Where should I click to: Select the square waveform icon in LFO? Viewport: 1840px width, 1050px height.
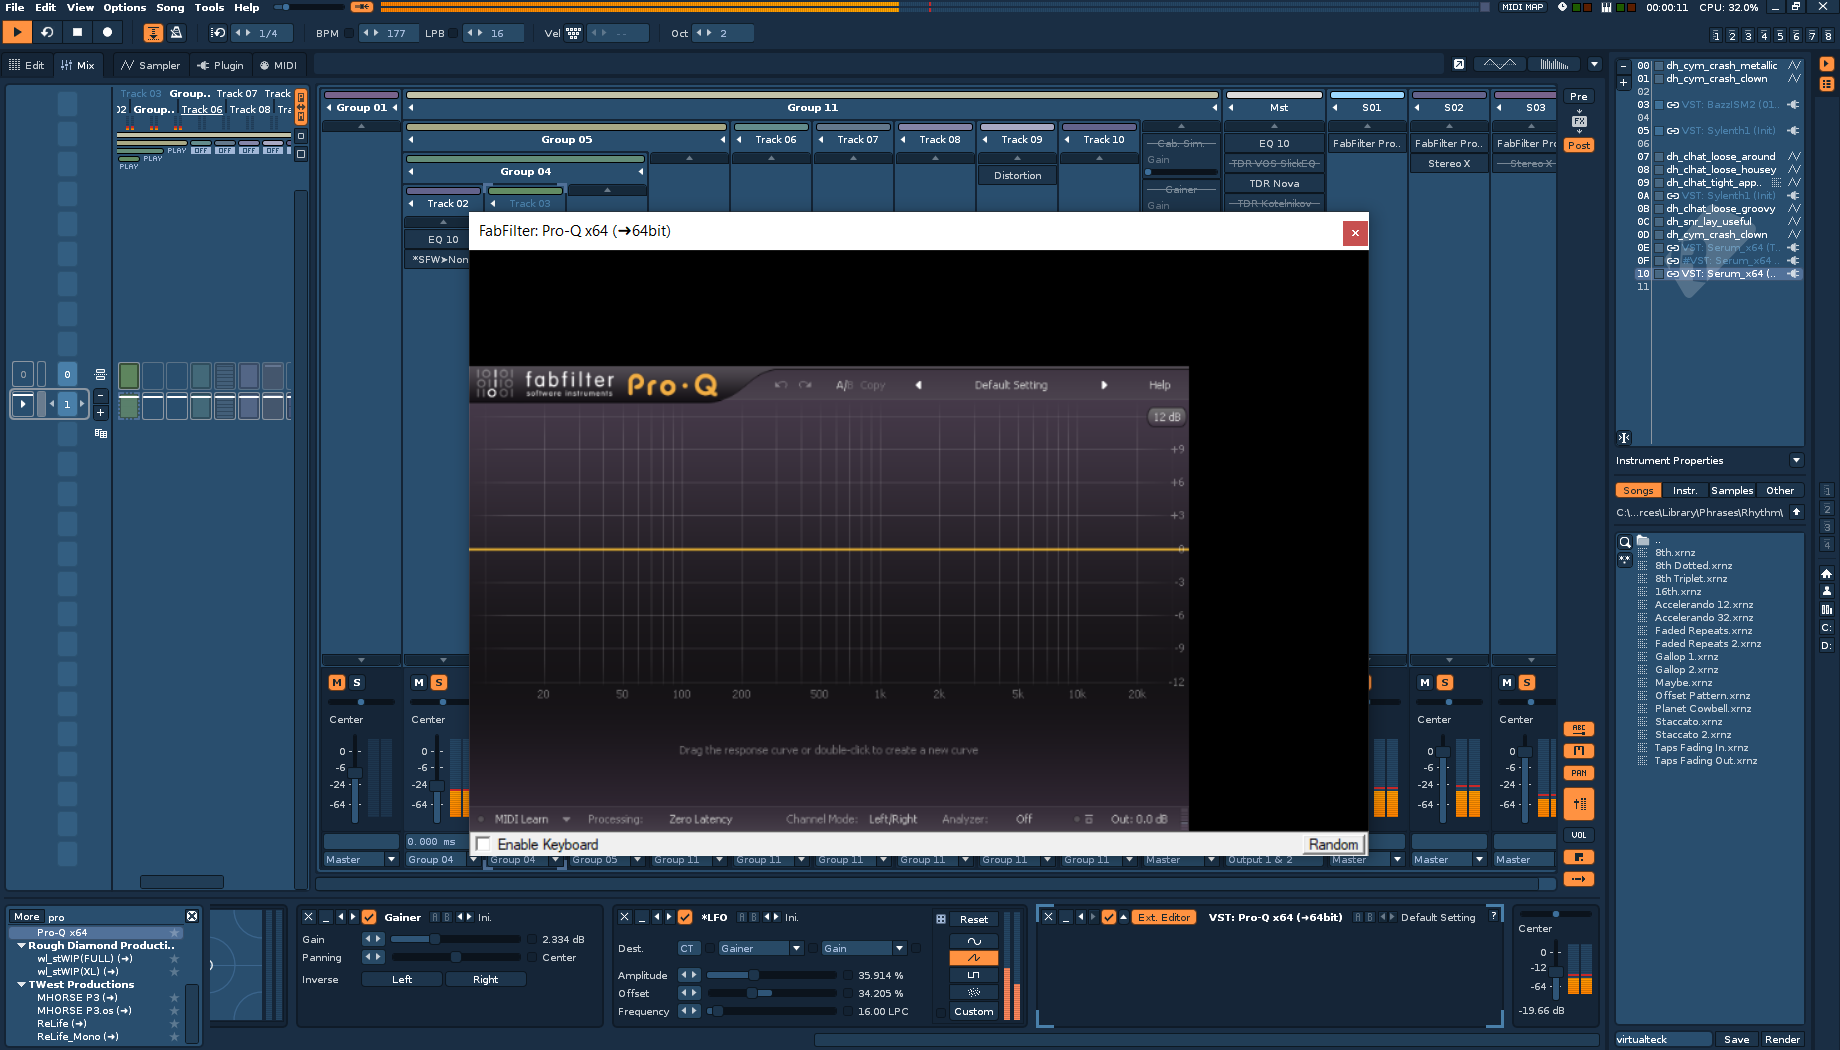tap(974, 975)
